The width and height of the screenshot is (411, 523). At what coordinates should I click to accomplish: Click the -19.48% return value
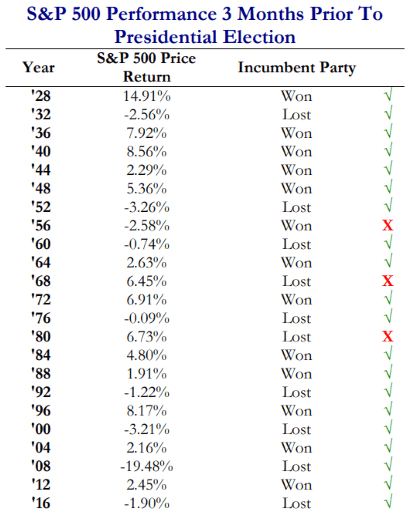[x=147, y=466]
